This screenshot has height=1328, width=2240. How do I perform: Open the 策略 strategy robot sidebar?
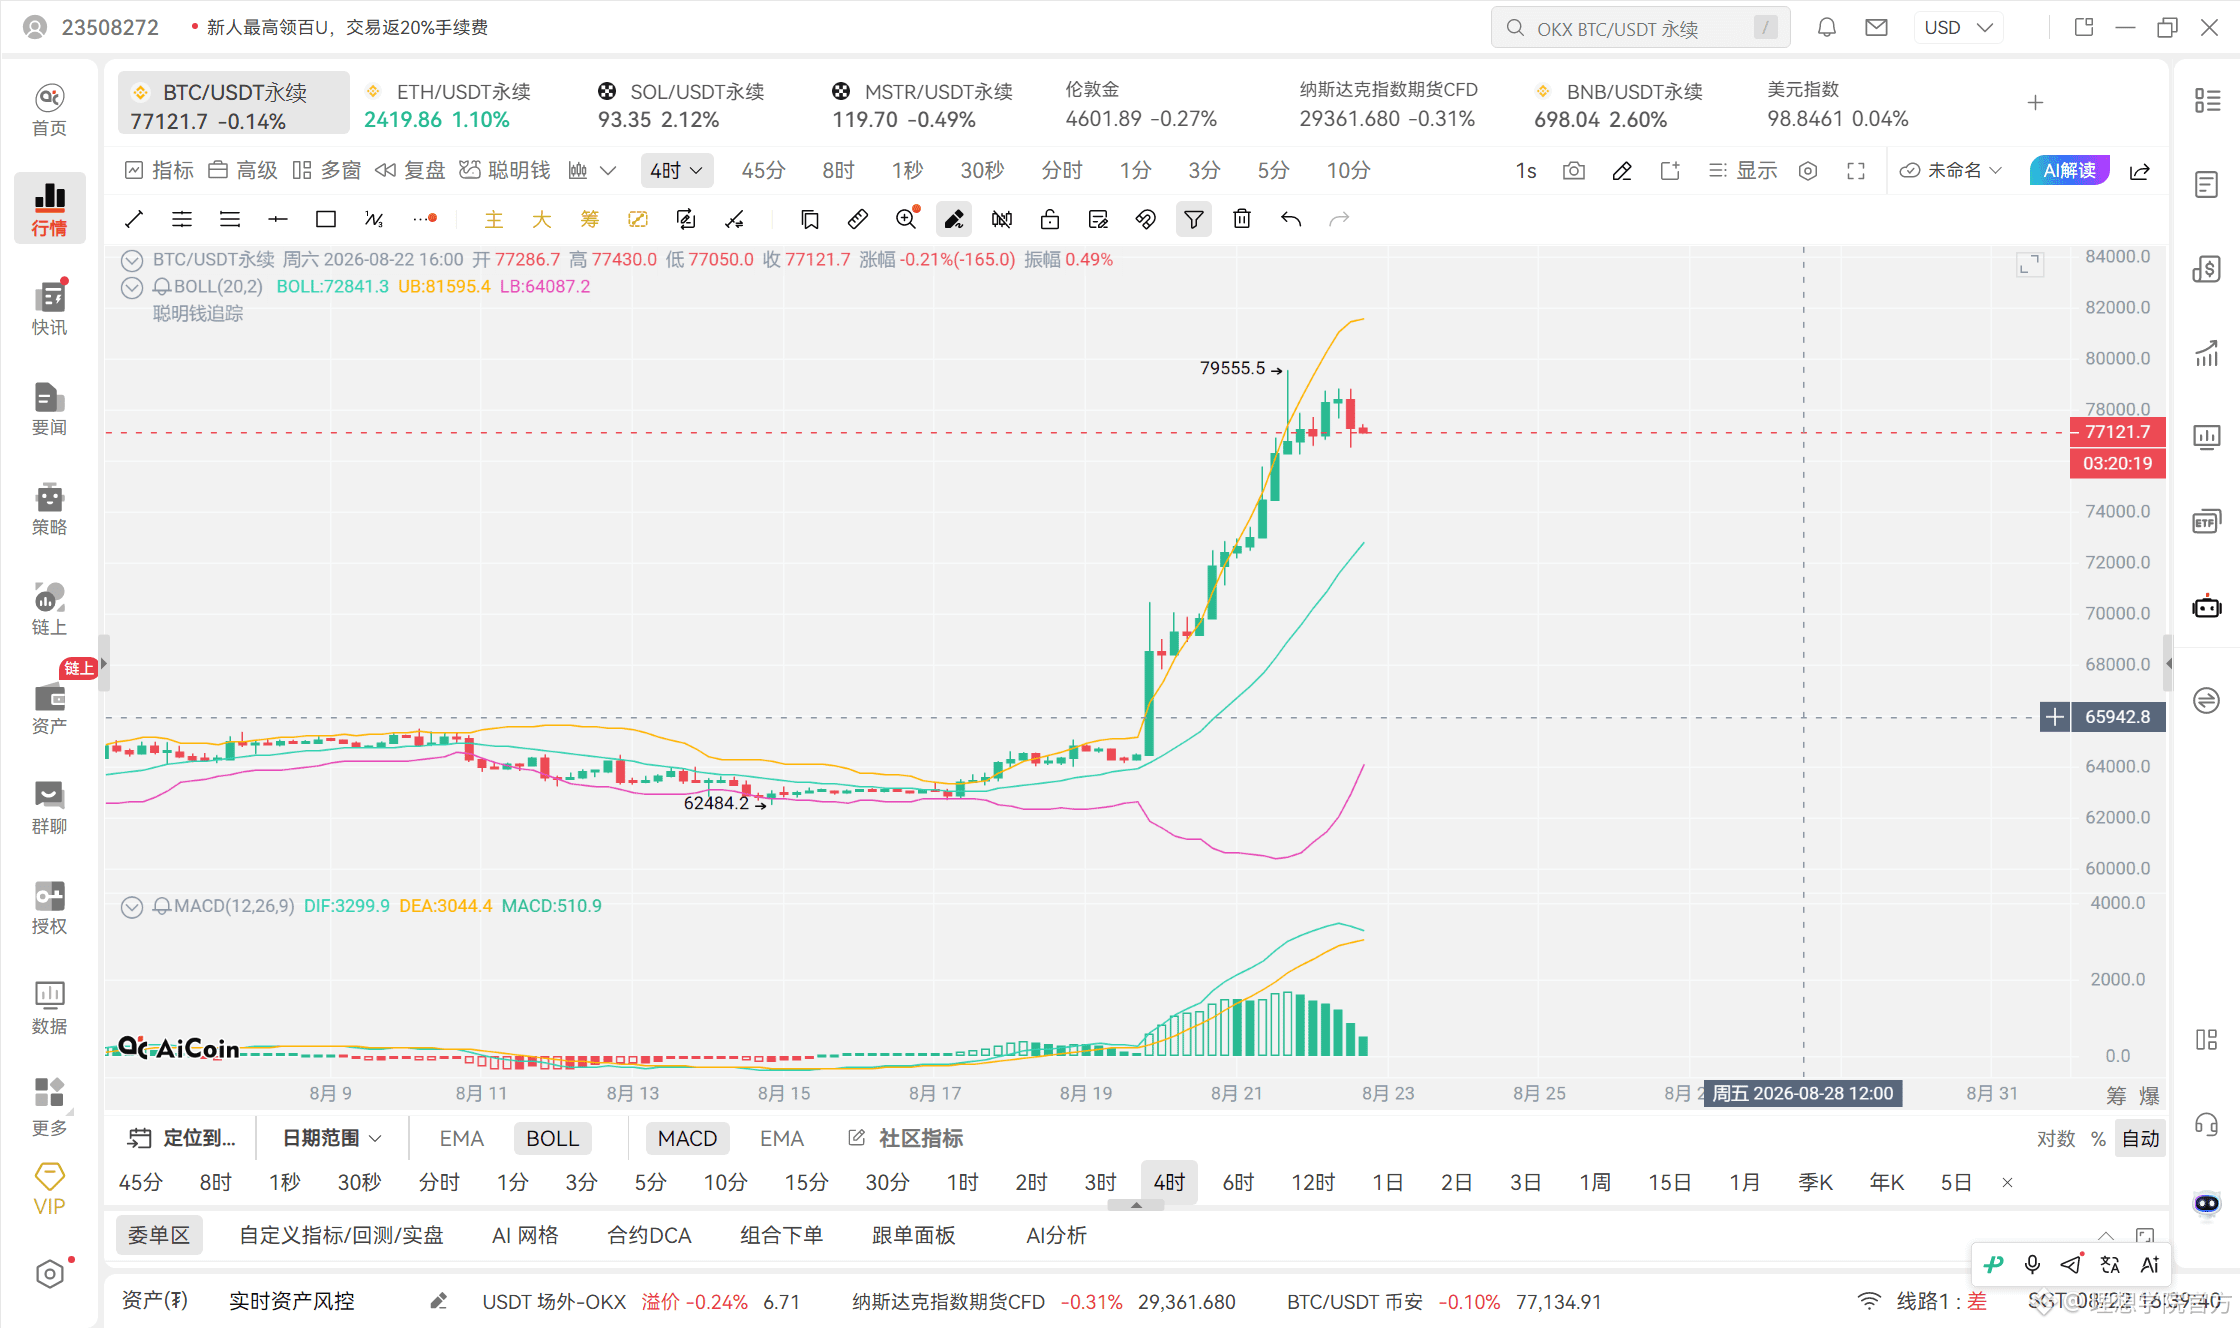click(x=49, y=508)
